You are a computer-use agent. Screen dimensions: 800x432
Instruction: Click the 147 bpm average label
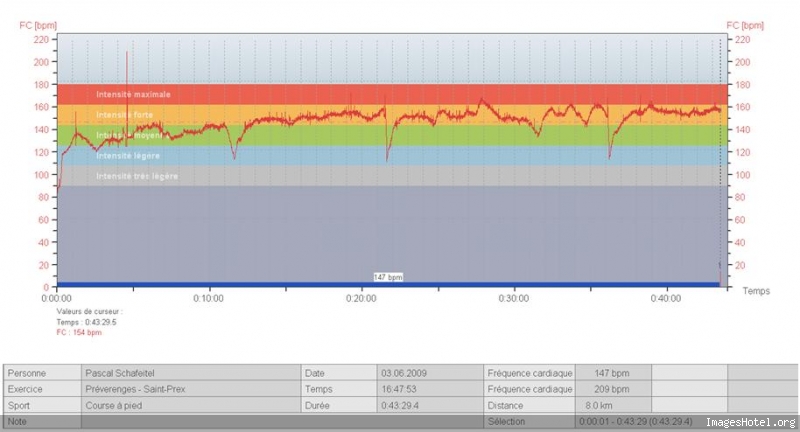click(x=388, y=277)
